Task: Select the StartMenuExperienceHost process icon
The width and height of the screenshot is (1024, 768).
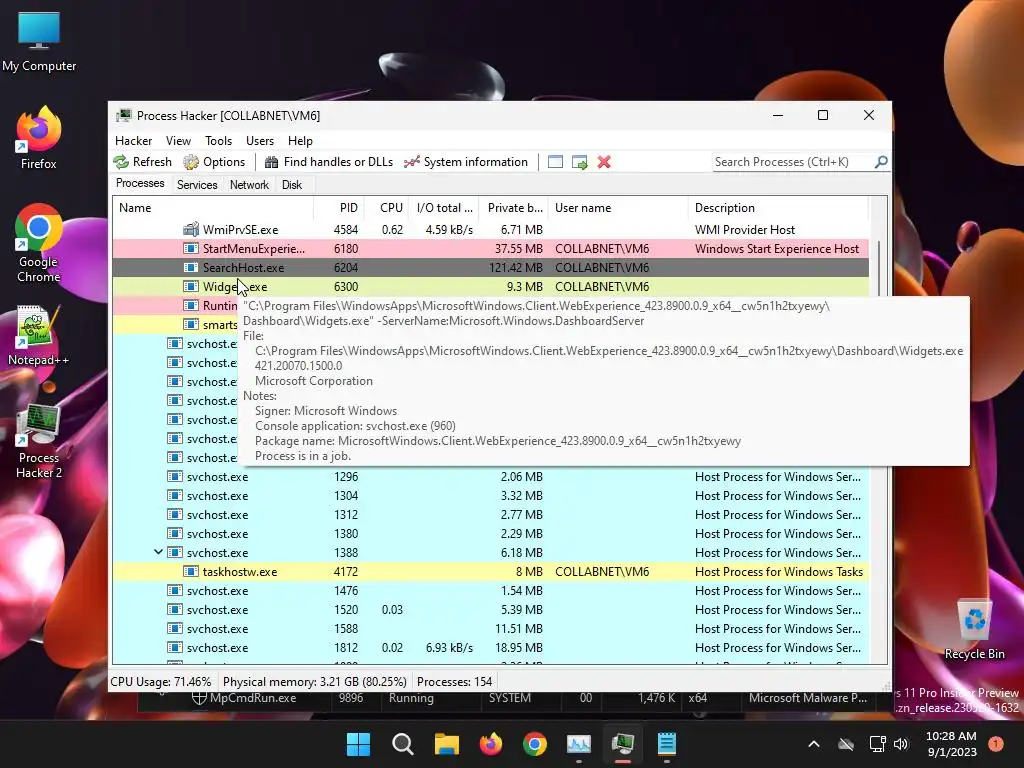Action: (191, 248)
